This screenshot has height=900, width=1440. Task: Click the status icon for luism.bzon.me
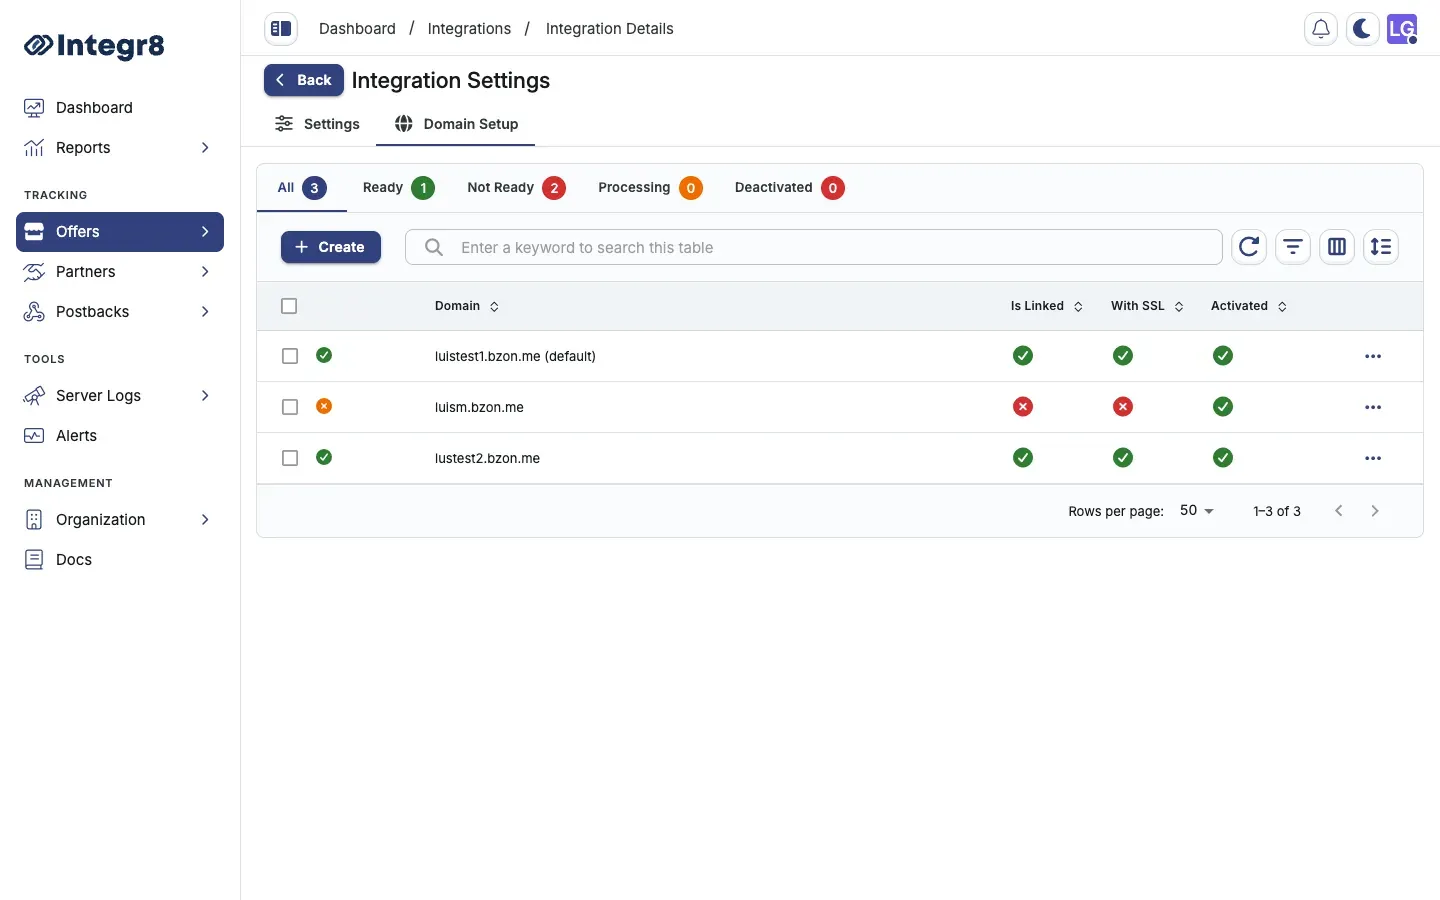[324, 406]
